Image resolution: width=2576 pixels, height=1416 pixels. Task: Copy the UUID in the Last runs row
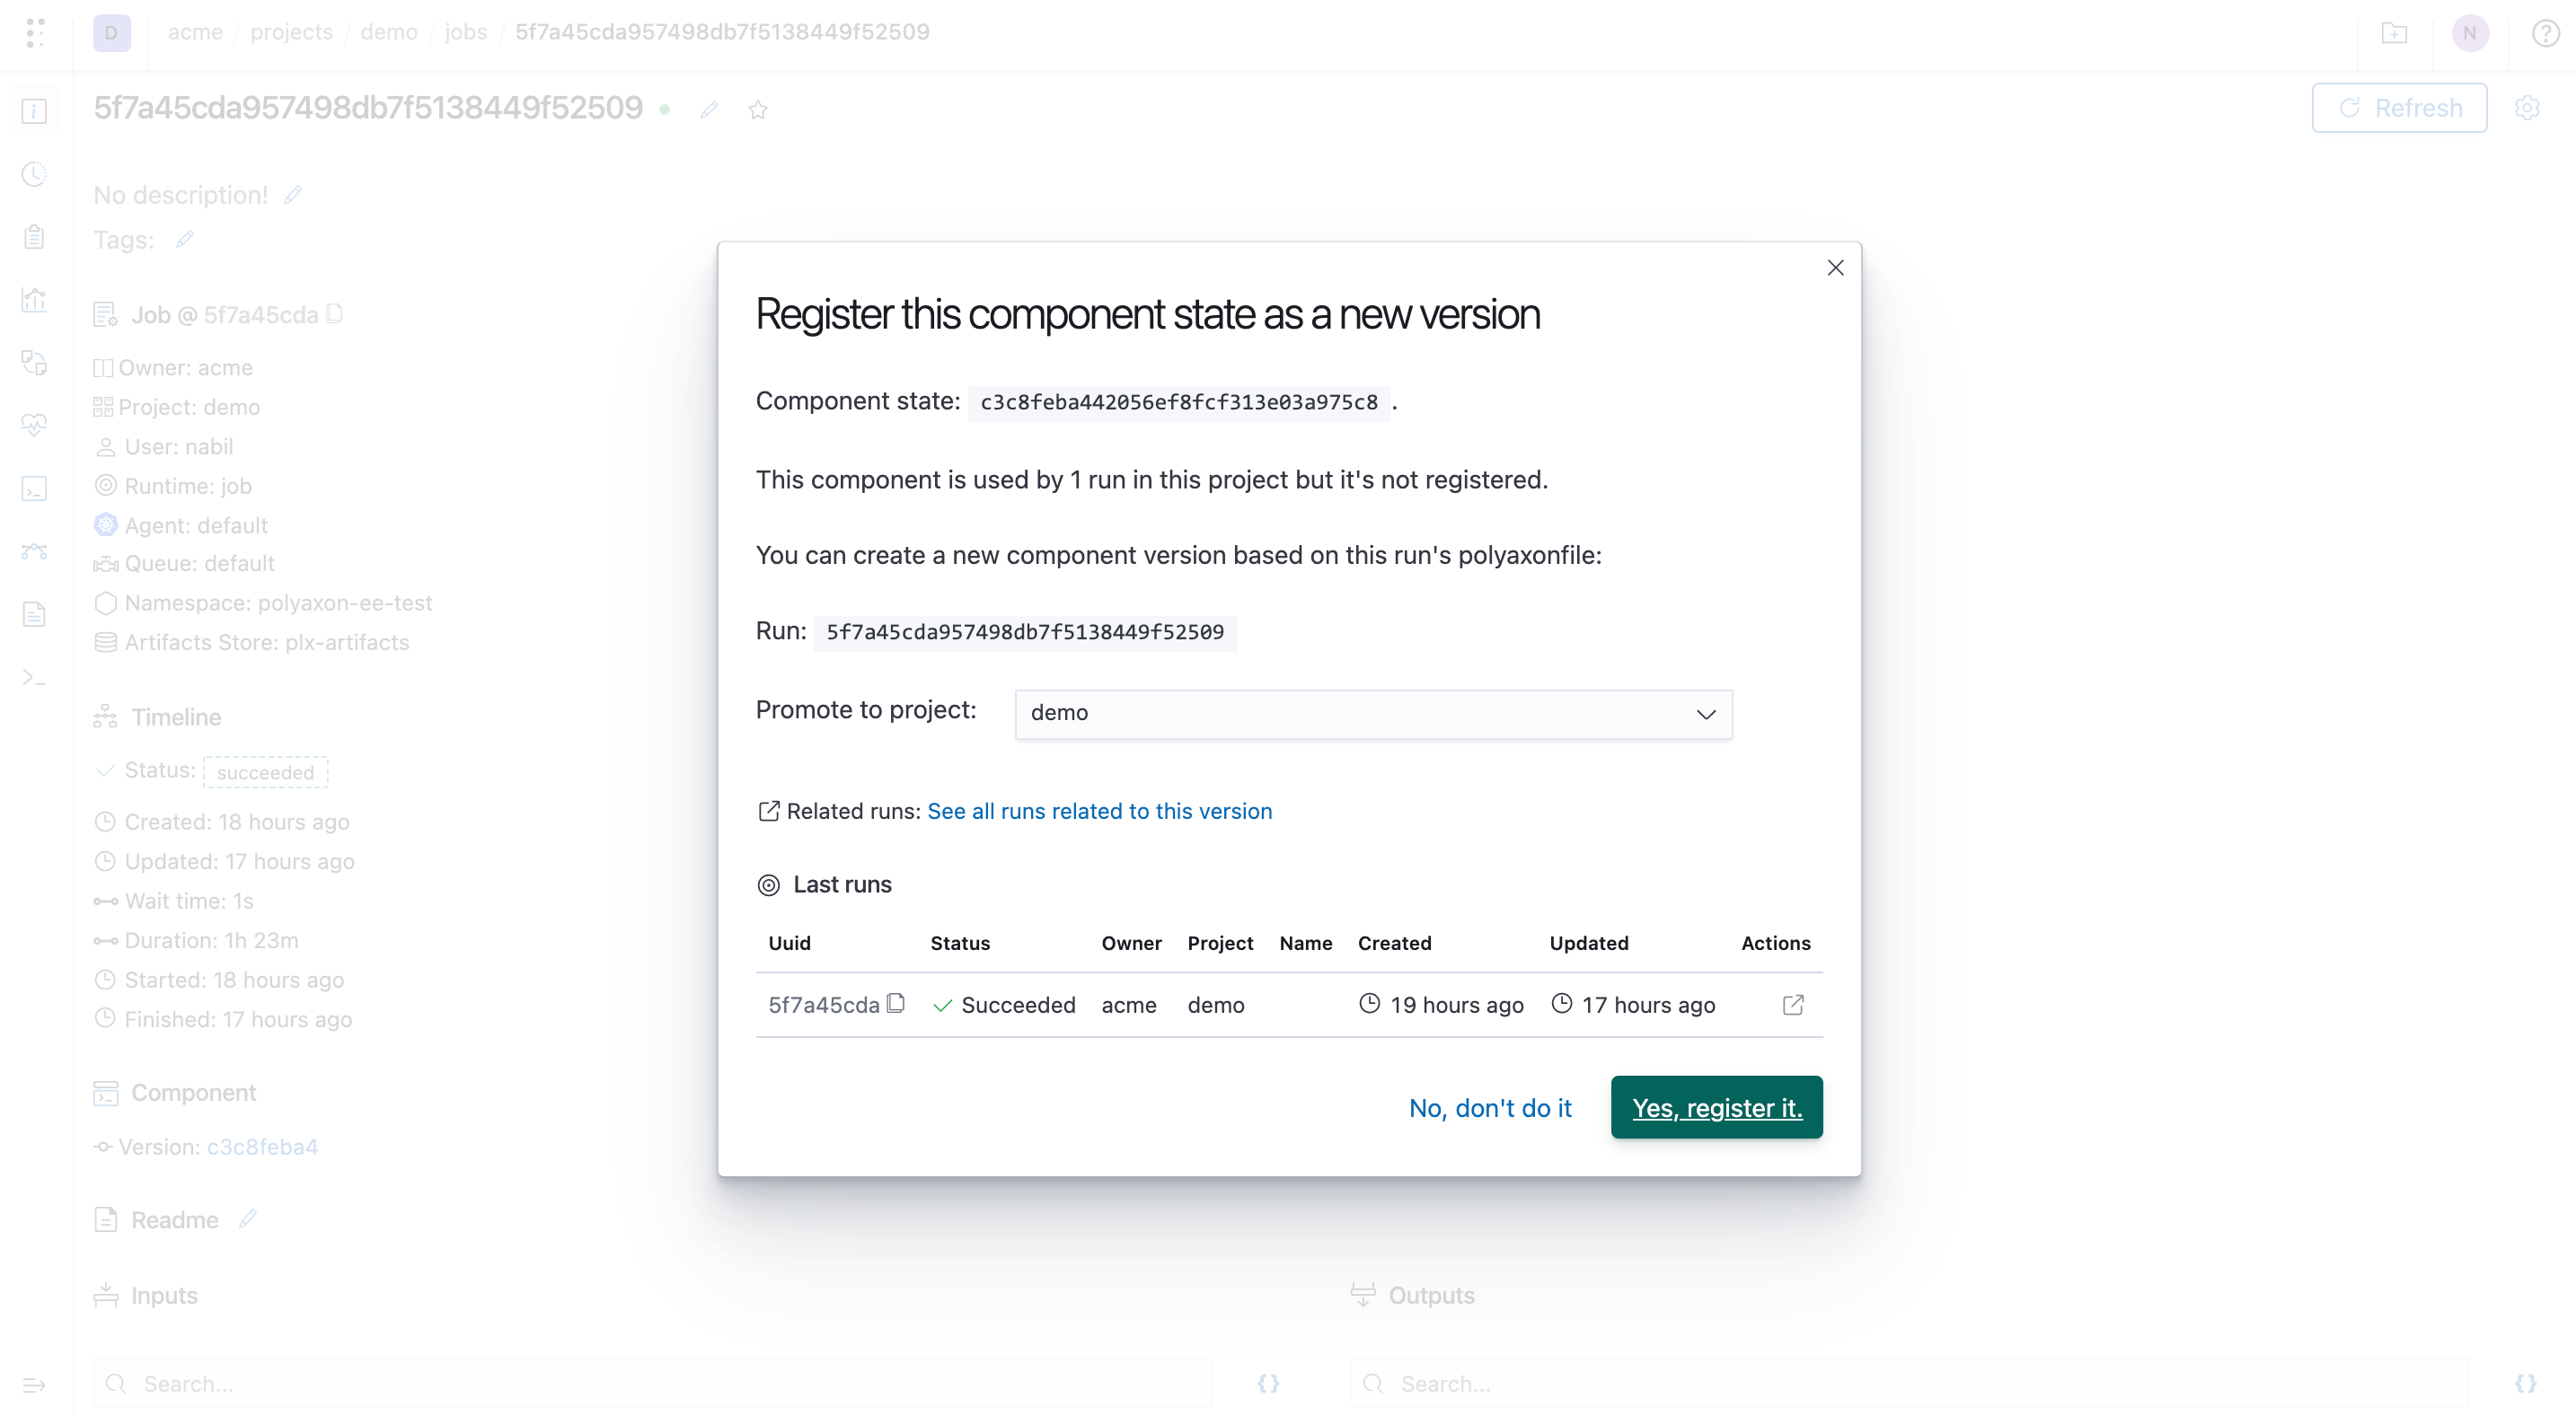(896, 1003)
